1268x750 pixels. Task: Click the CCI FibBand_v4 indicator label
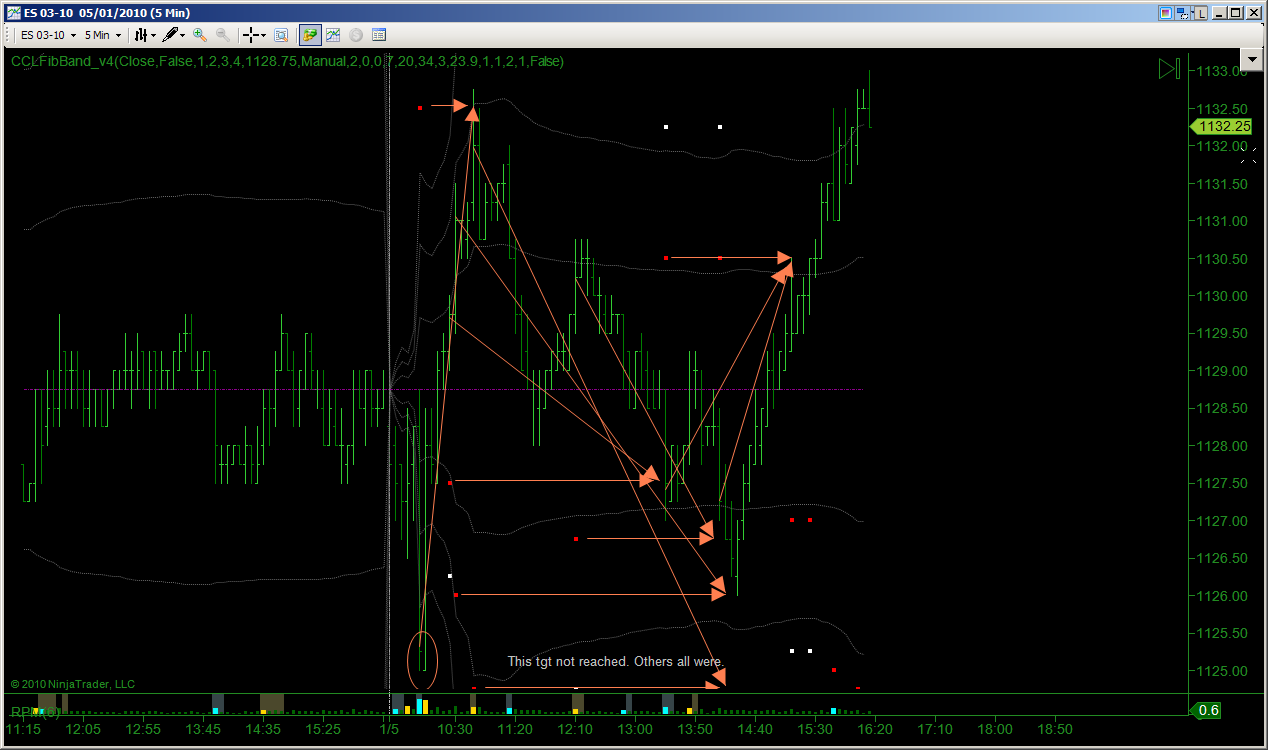pyautogui.click(x=287, y=61)
